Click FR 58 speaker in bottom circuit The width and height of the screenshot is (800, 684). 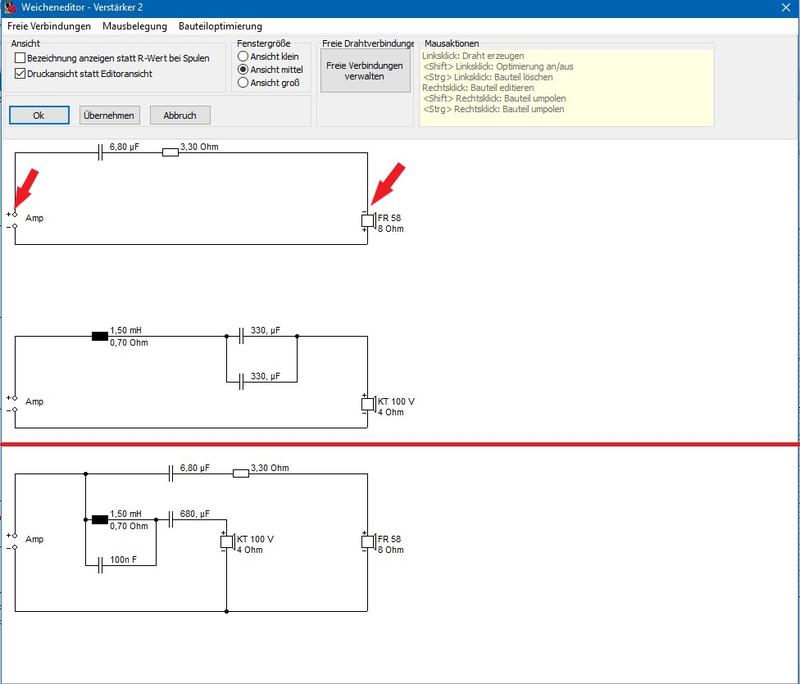(368, 542)
